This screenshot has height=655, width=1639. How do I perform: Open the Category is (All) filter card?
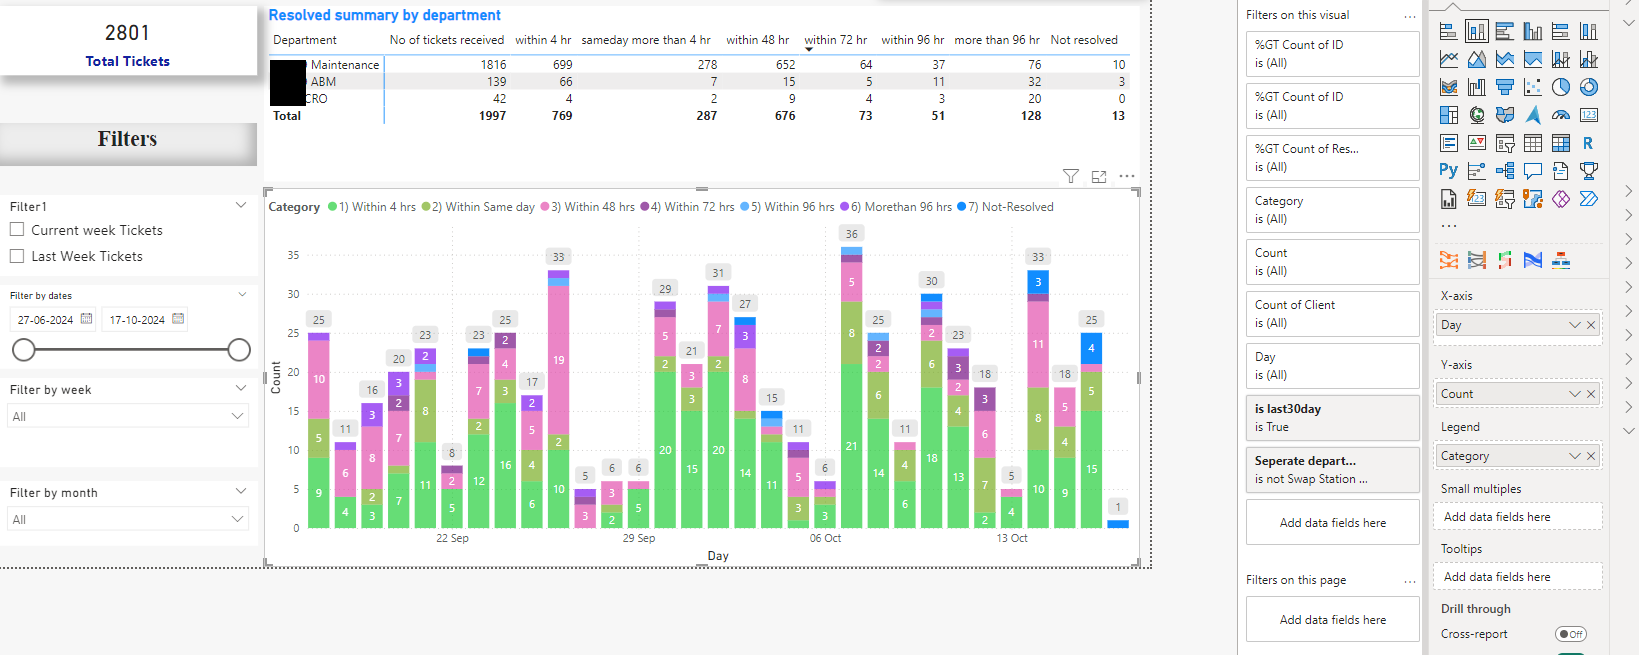click(1333, 210)
